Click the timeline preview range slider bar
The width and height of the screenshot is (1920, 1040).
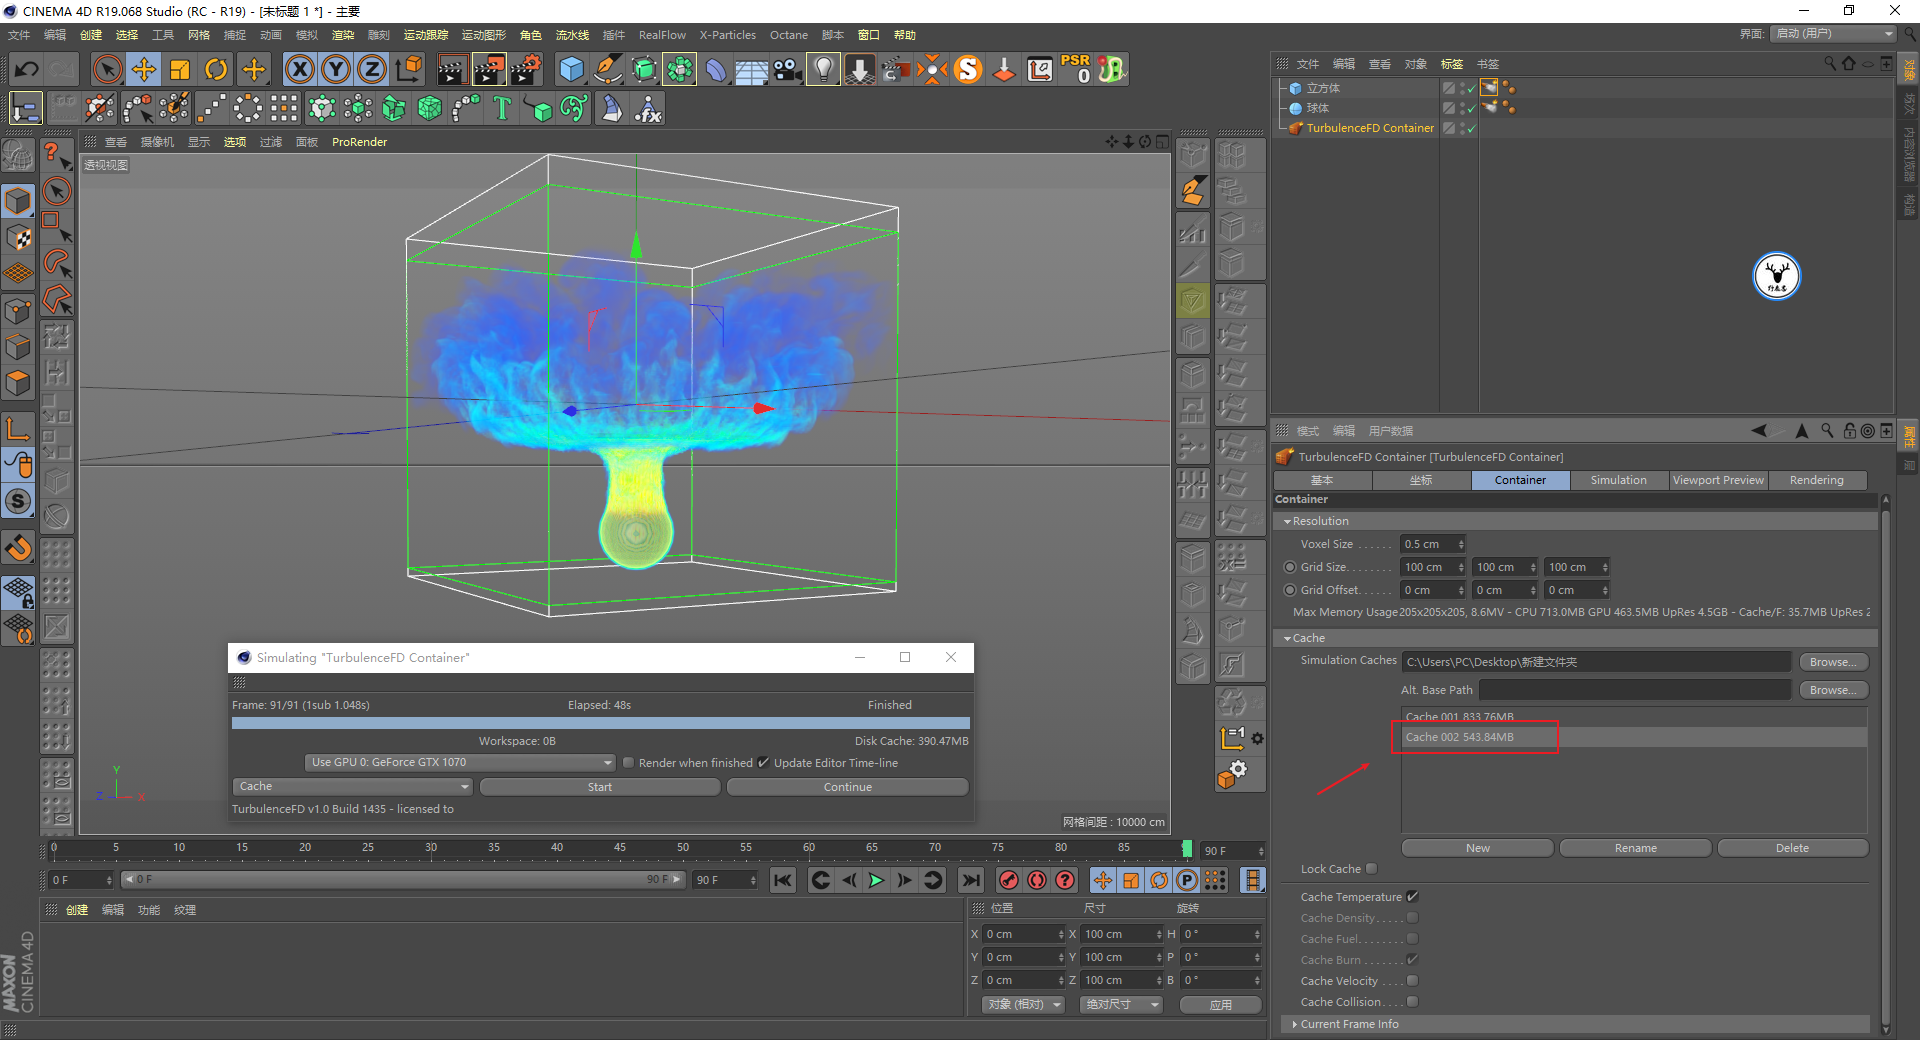point(402,880)
